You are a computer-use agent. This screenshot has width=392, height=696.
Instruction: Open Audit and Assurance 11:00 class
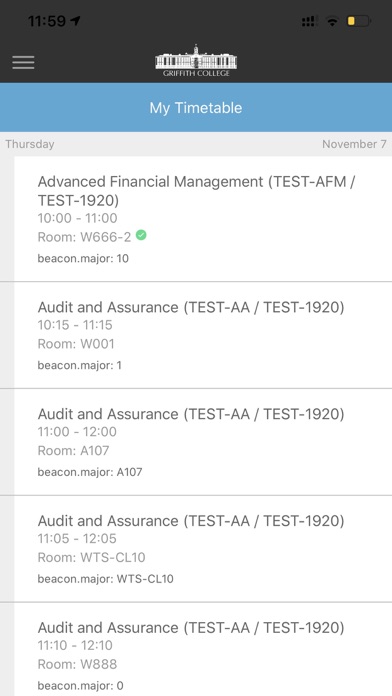pyautogui.click(x=203, y=442)
